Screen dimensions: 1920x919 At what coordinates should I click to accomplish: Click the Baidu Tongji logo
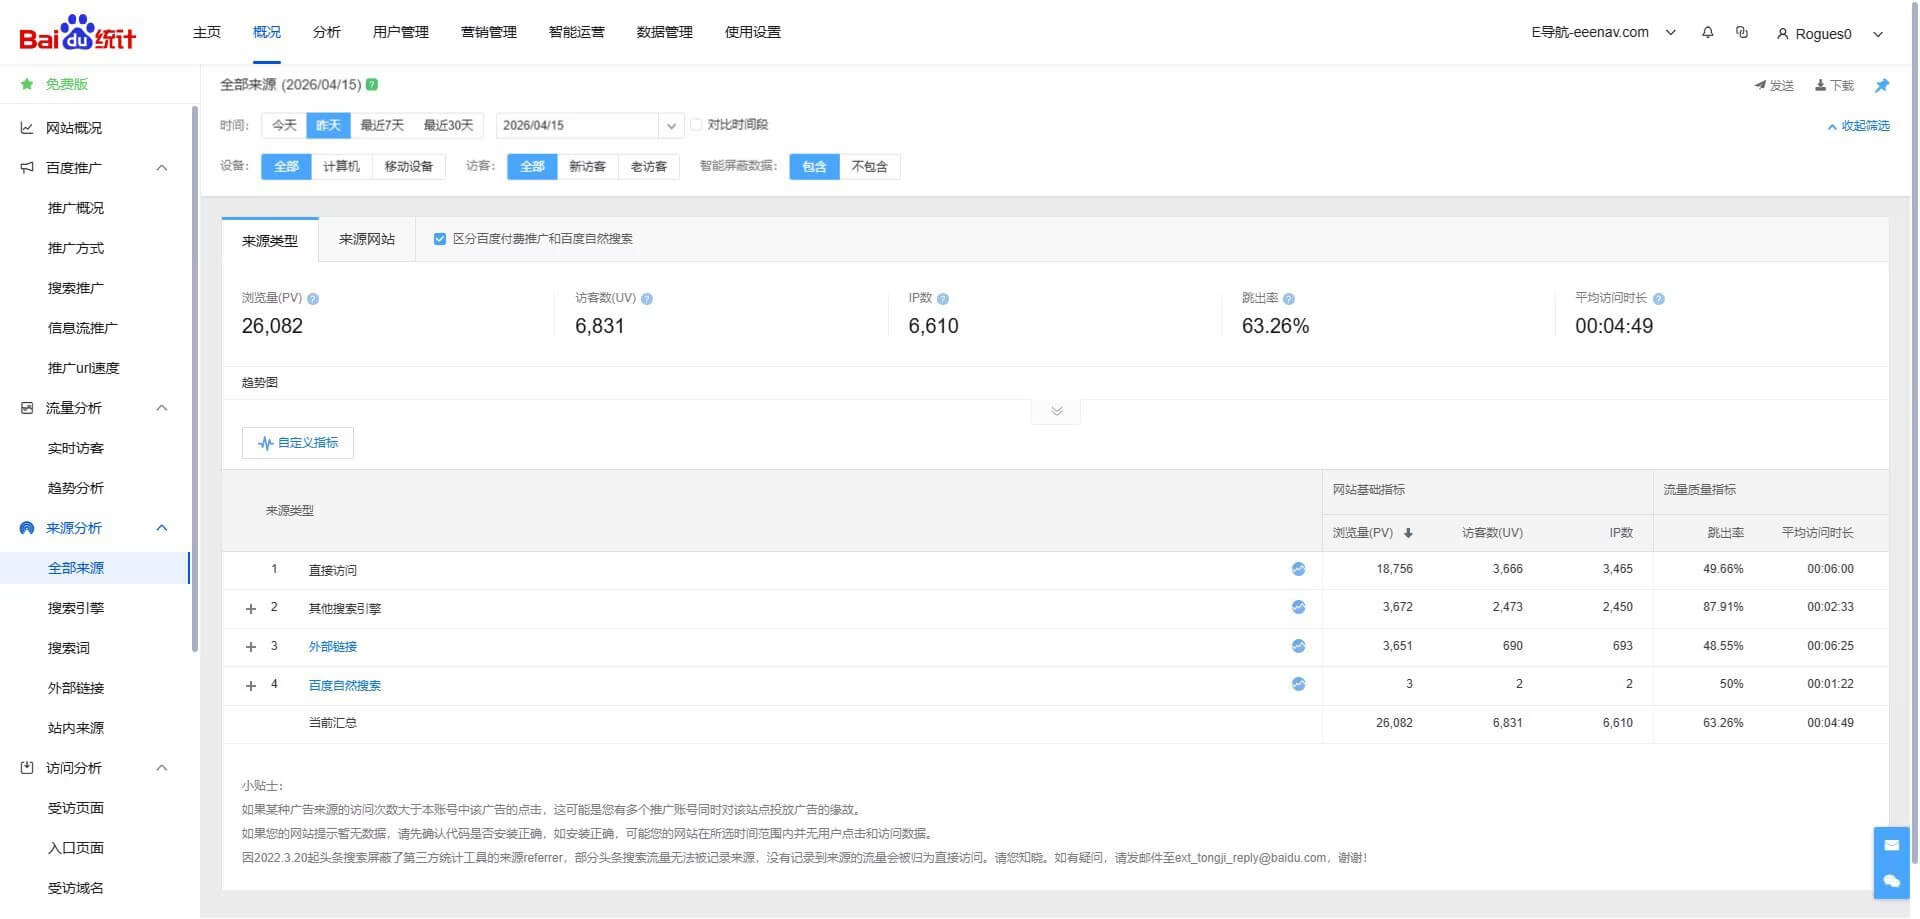(x=77, y=33)
